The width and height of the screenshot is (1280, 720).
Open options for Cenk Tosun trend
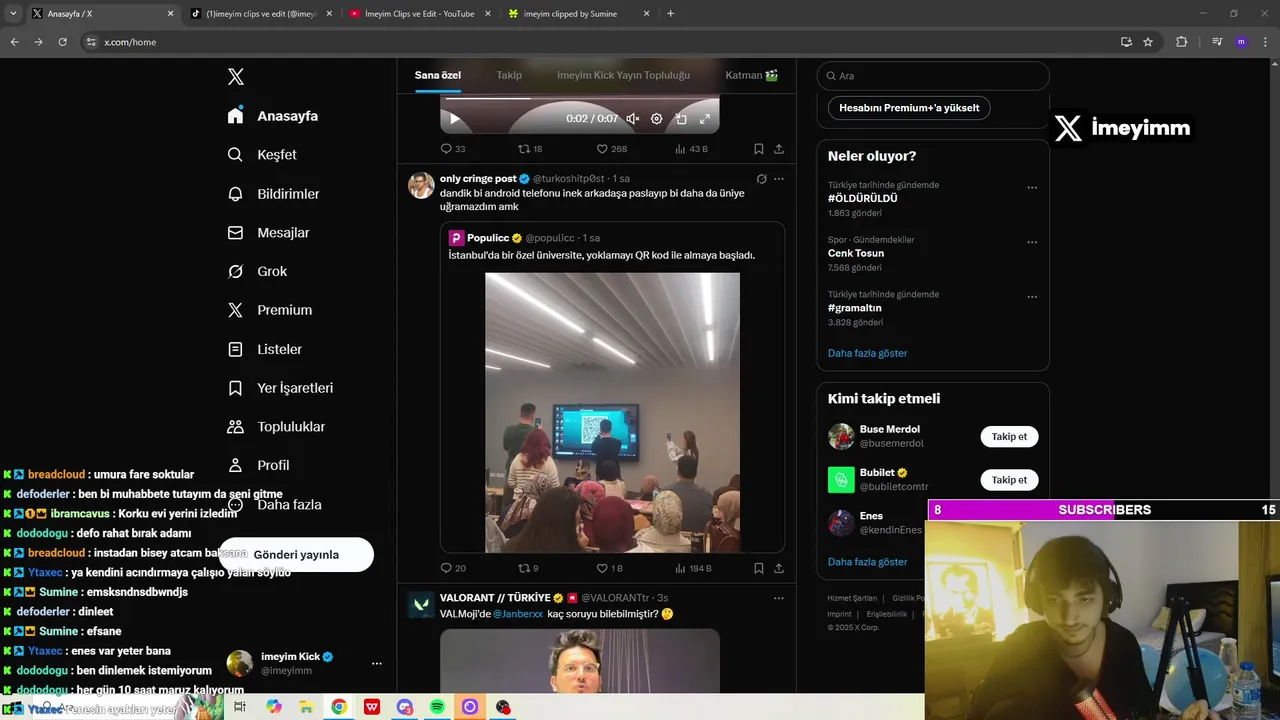point(1032,242)
